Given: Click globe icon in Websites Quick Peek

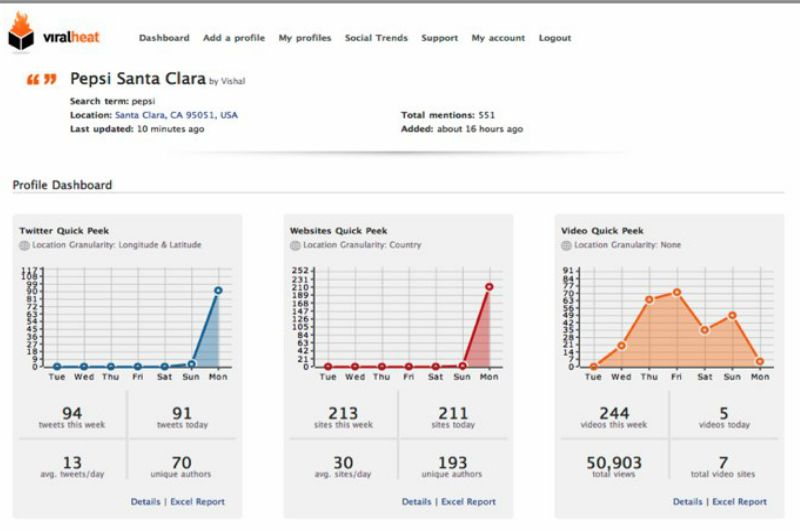Looking at the screenshot, I should [x=295, y=245].
